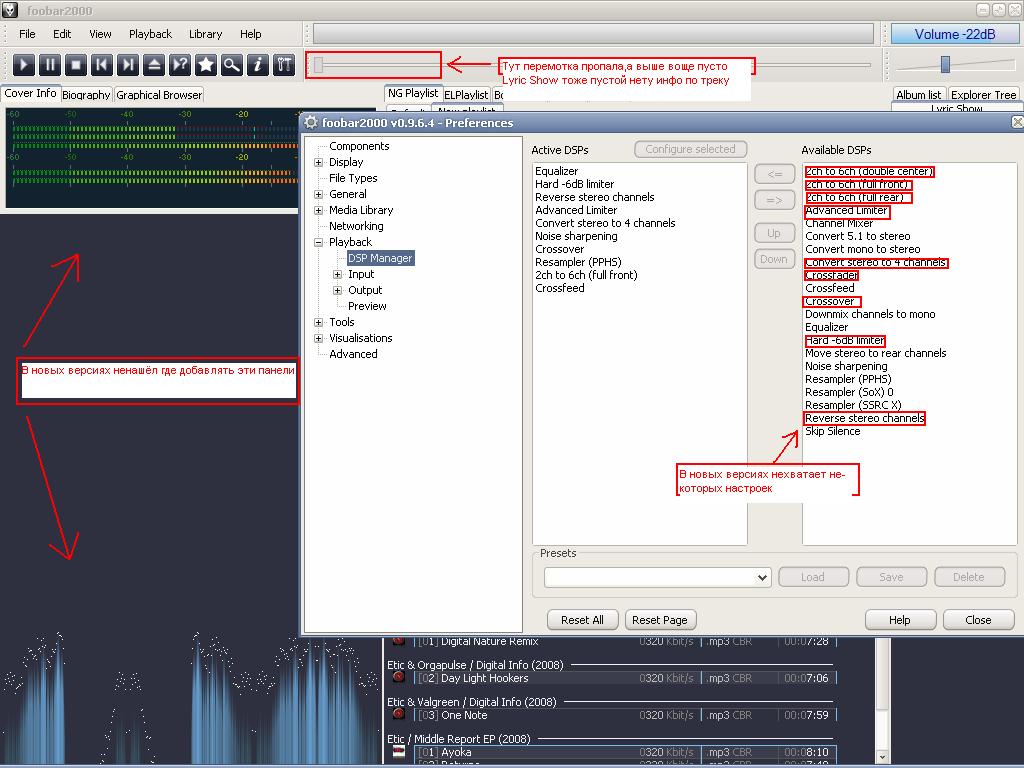
Task: Switch to the Biography tab
Action: [86, 95]
